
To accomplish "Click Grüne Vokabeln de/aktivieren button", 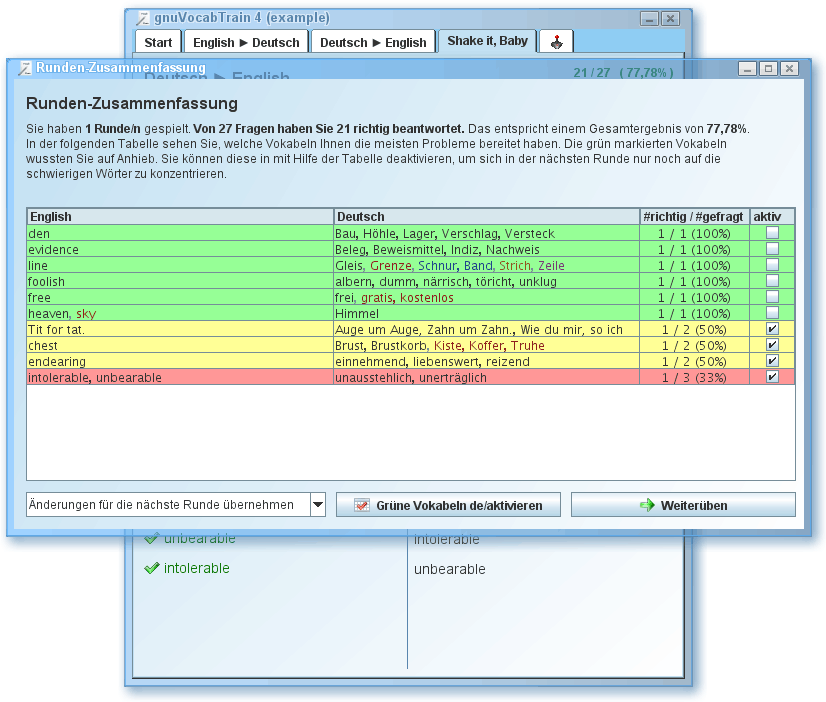I will [x=448, y=505].
